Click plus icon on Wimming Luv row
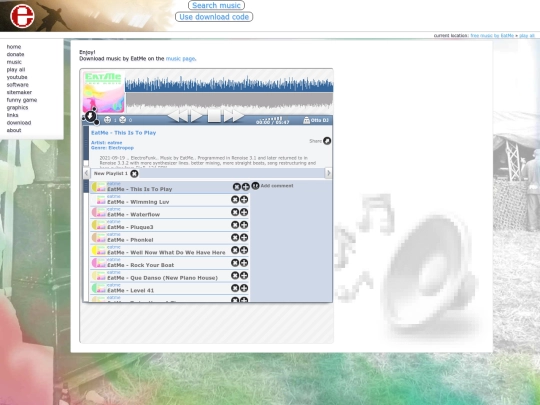This screenshot has width=540, height=405. [x=244, y=199]
